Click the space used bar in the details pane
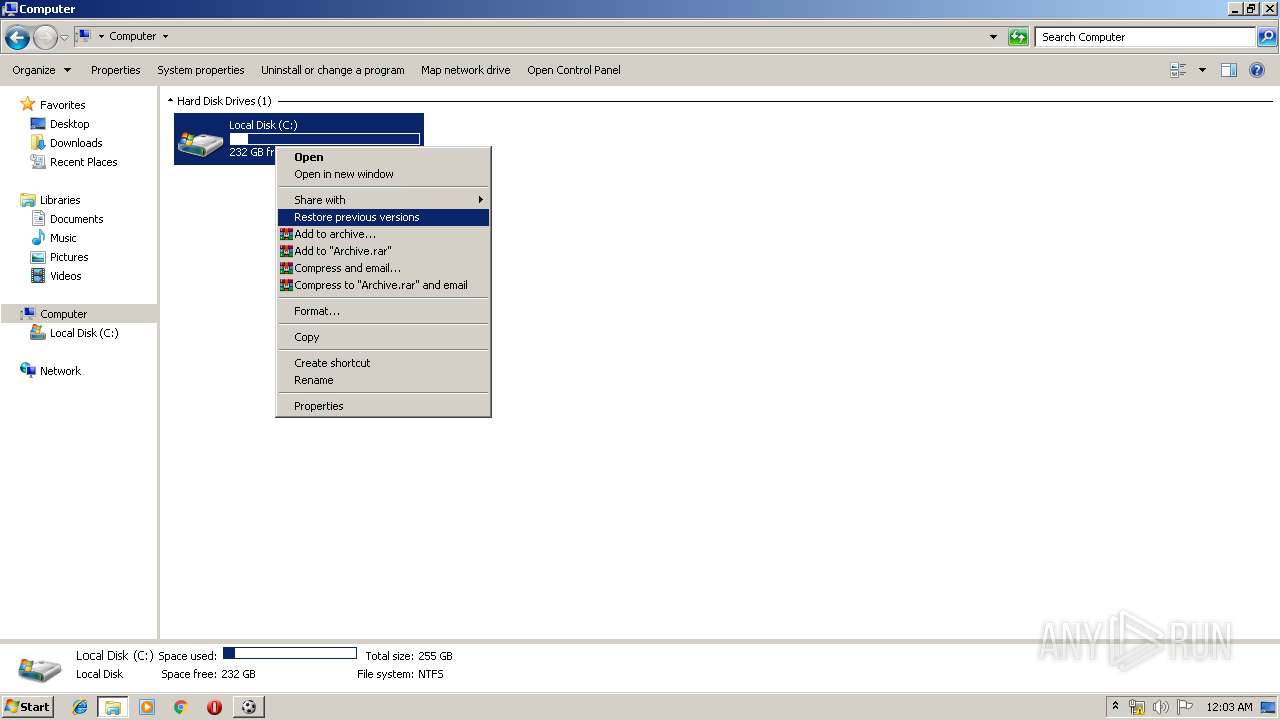This screenshot has height=720, width=1280. (289, 654)
